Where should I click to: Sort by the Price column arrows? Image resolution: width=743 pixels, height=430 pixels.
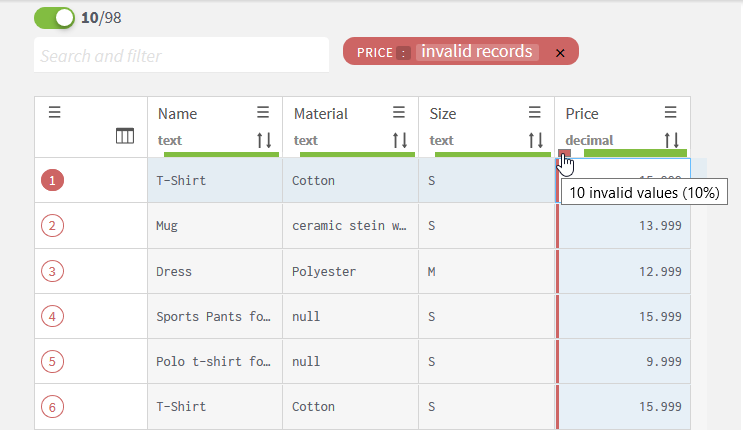click(x=672, y=140)
